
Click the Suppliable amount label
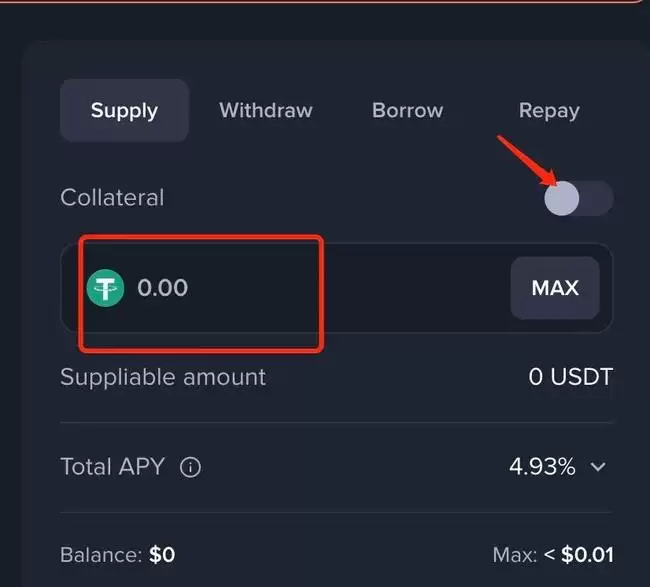(163, 377)
